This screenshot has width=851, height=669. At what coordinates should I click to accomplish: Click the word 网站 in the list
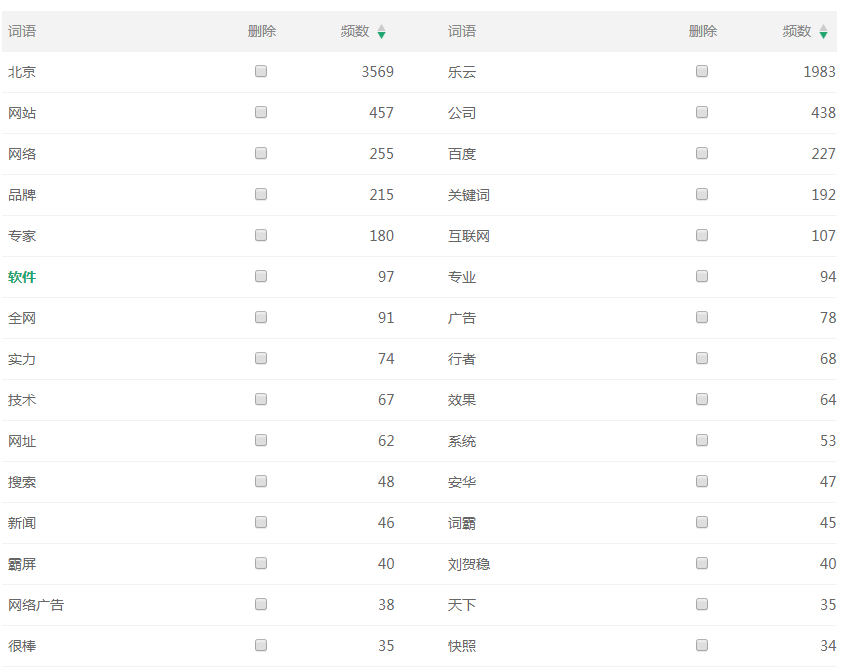coord(22,113)
